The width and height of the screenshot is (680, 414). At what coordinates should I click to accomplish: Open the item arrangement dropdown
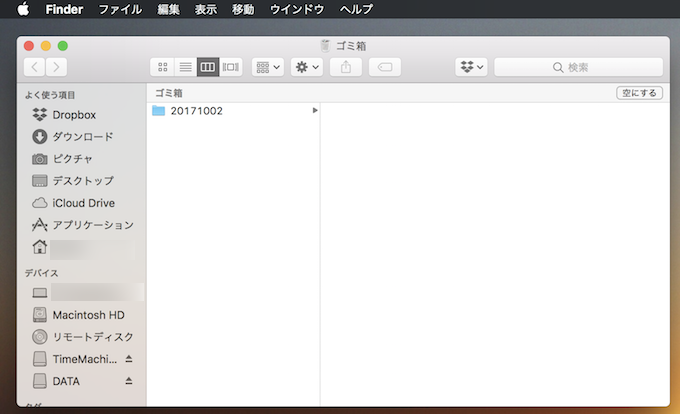pos(267,67)
